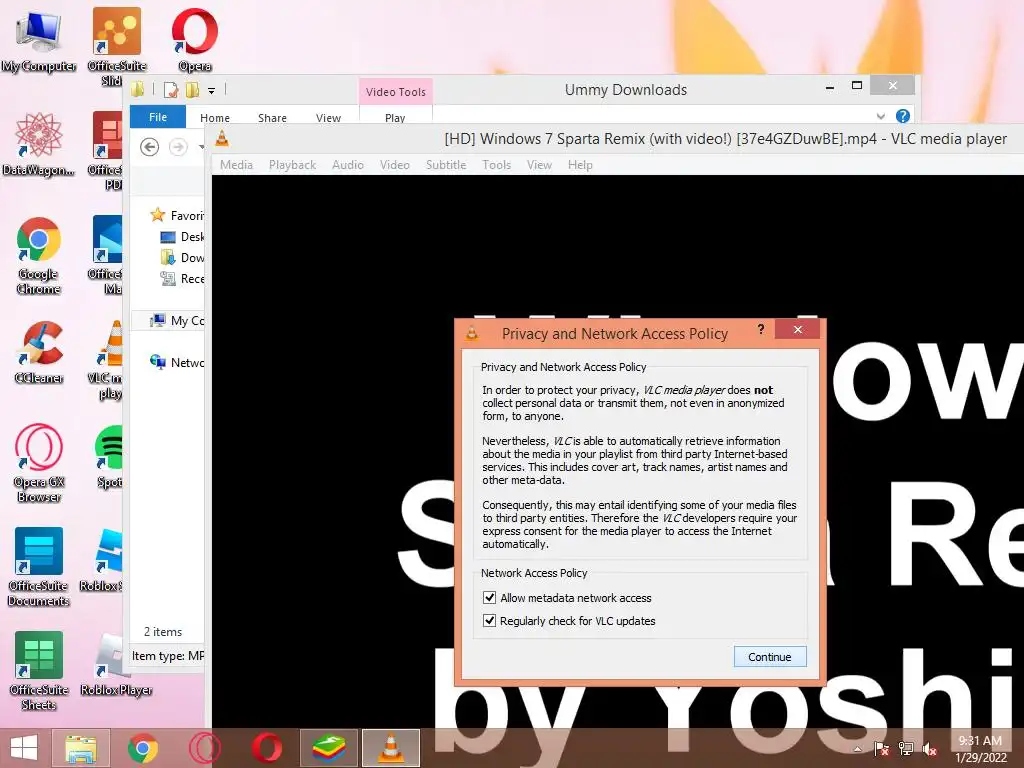The width and height of the screenshot is (1024, 768).
Task: Open the VLC Playback menu
Action: tap(293, 165)
